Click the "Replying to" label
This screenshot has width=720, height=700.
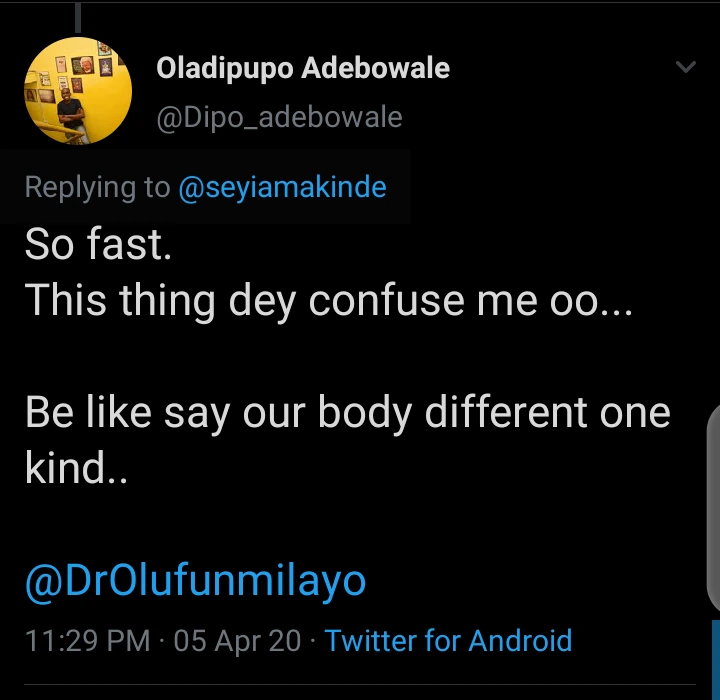97,187
